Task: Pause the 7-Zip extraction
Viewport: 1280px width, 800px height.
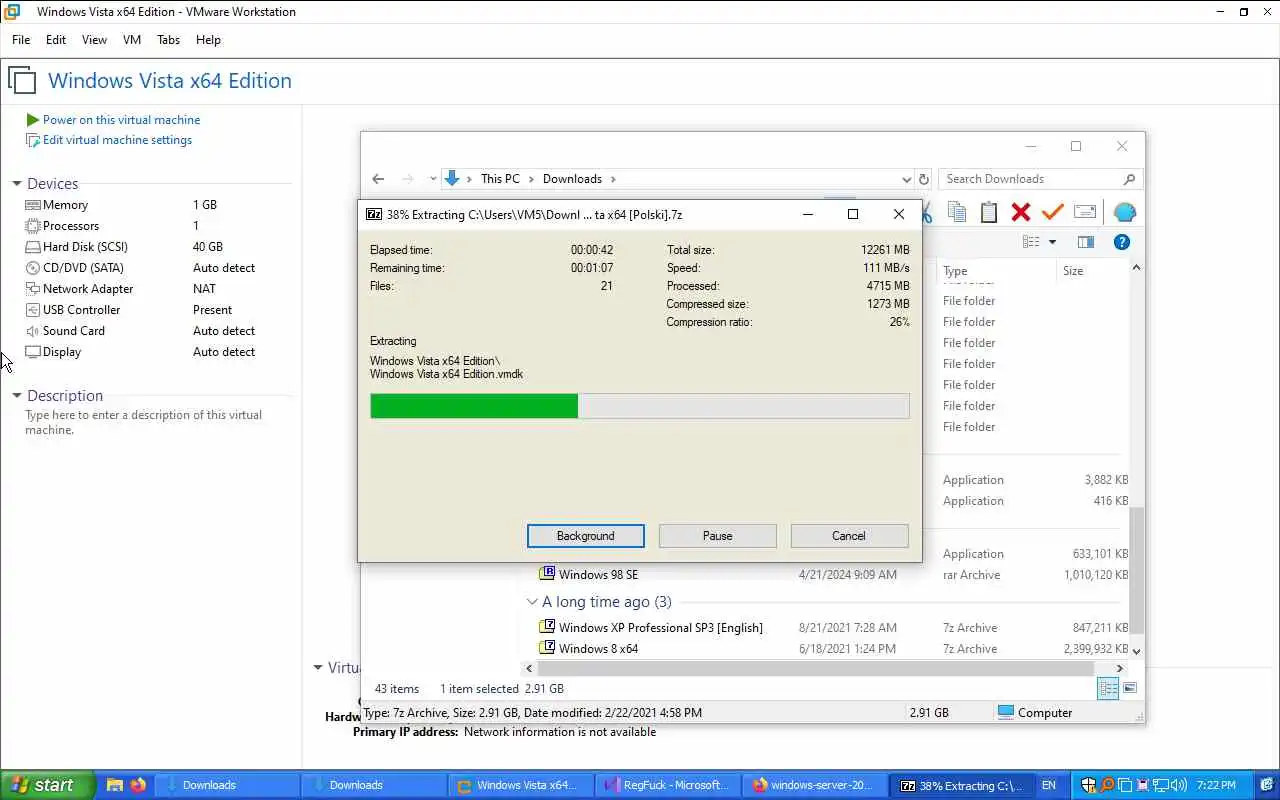Action: pos(718,536)
